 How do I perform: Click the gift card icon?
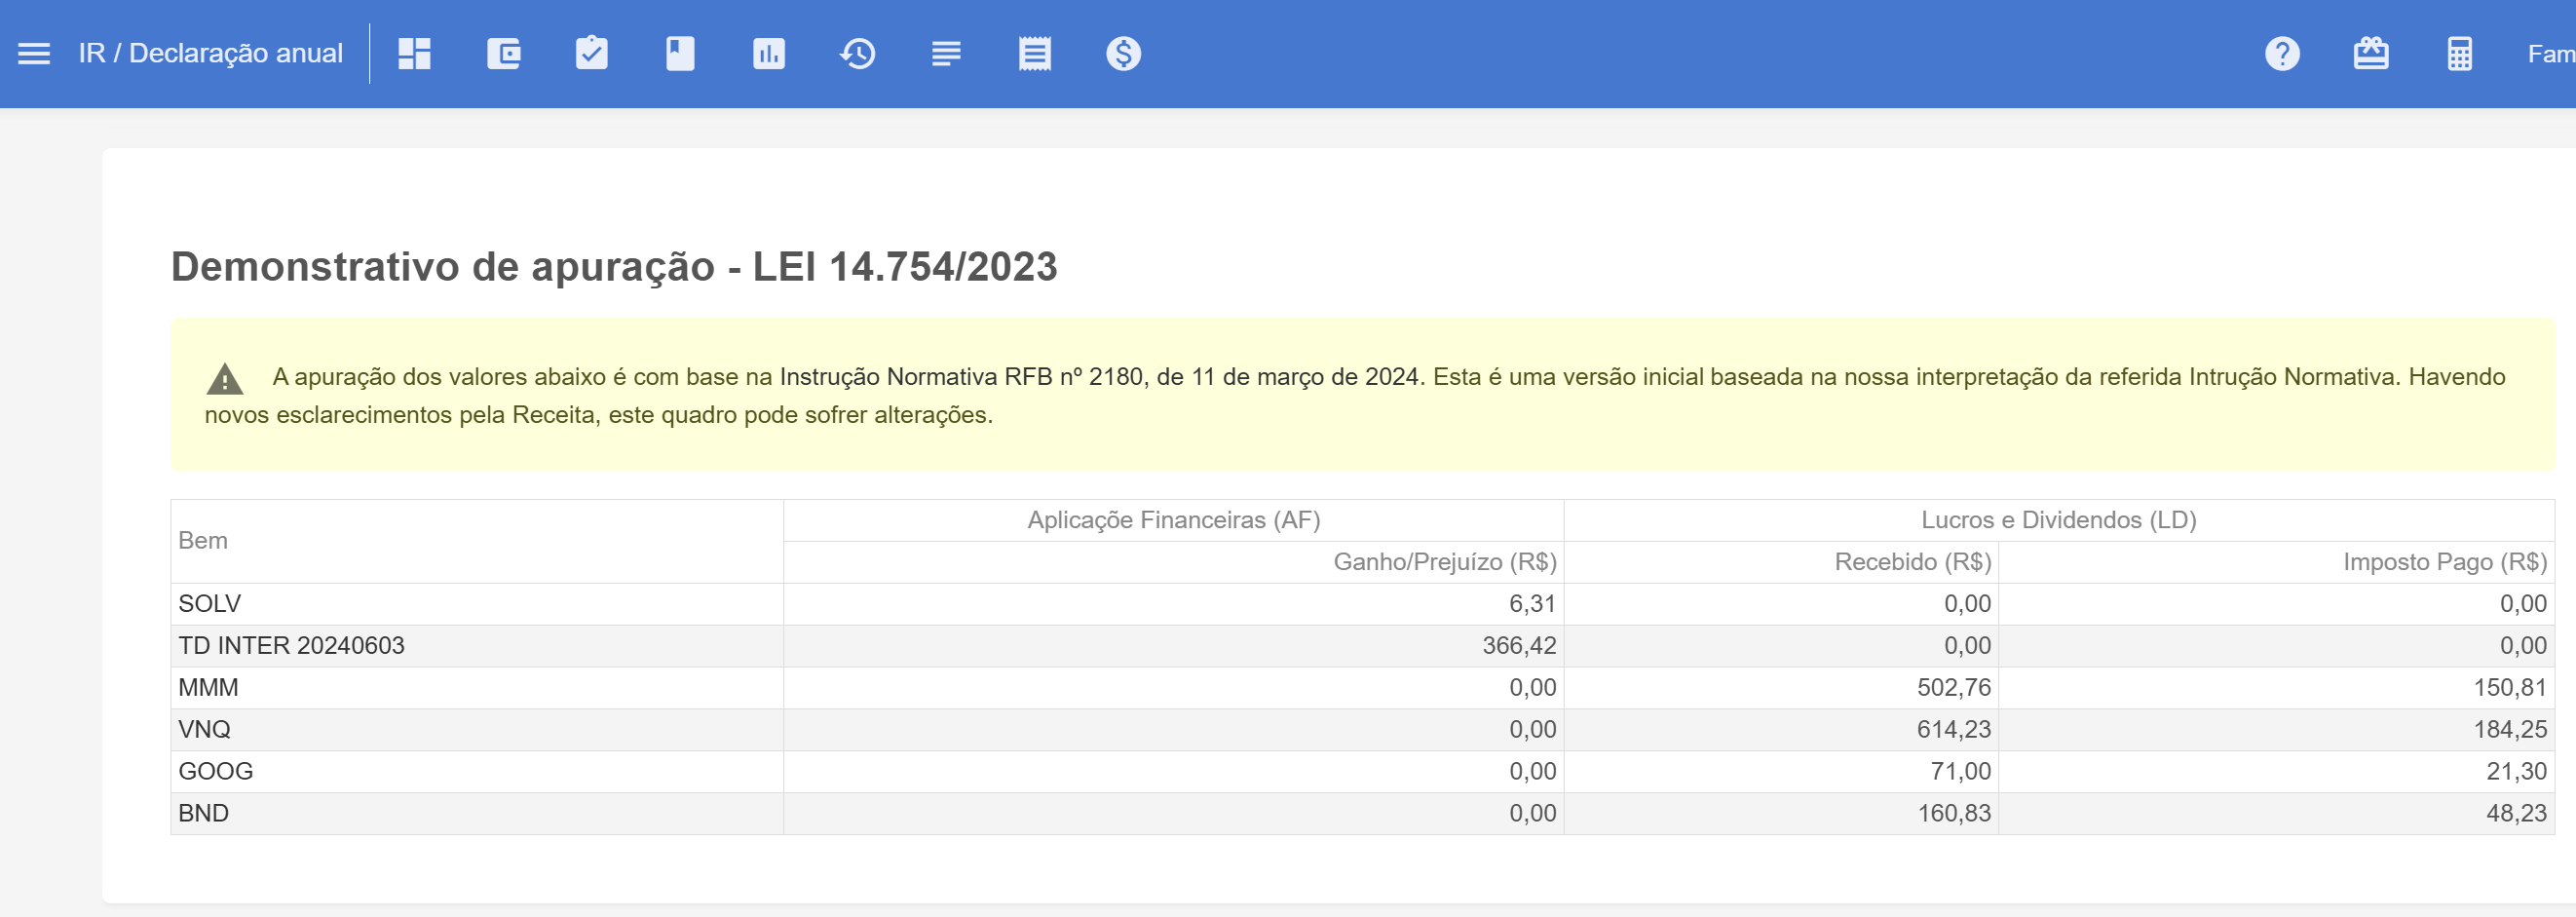pyautogui.click(x=2370, y=54)
